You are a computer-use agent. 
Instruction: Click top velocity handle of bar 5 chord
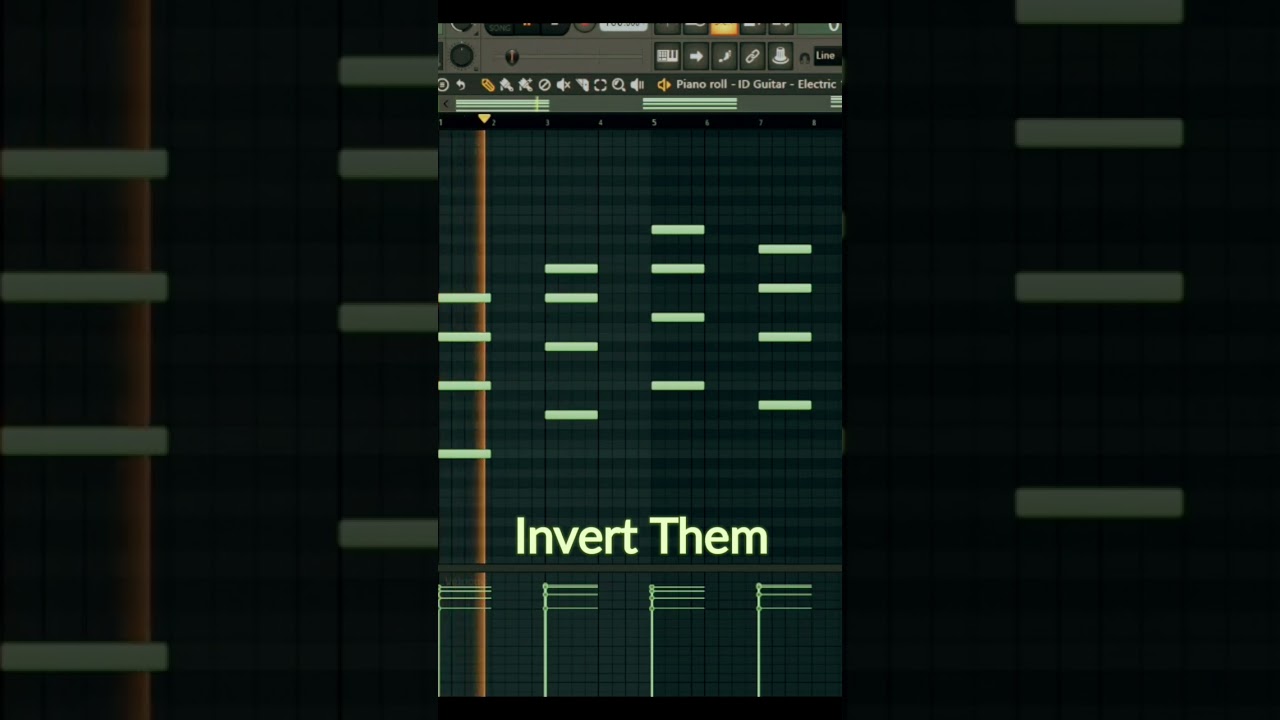(652, 586)
